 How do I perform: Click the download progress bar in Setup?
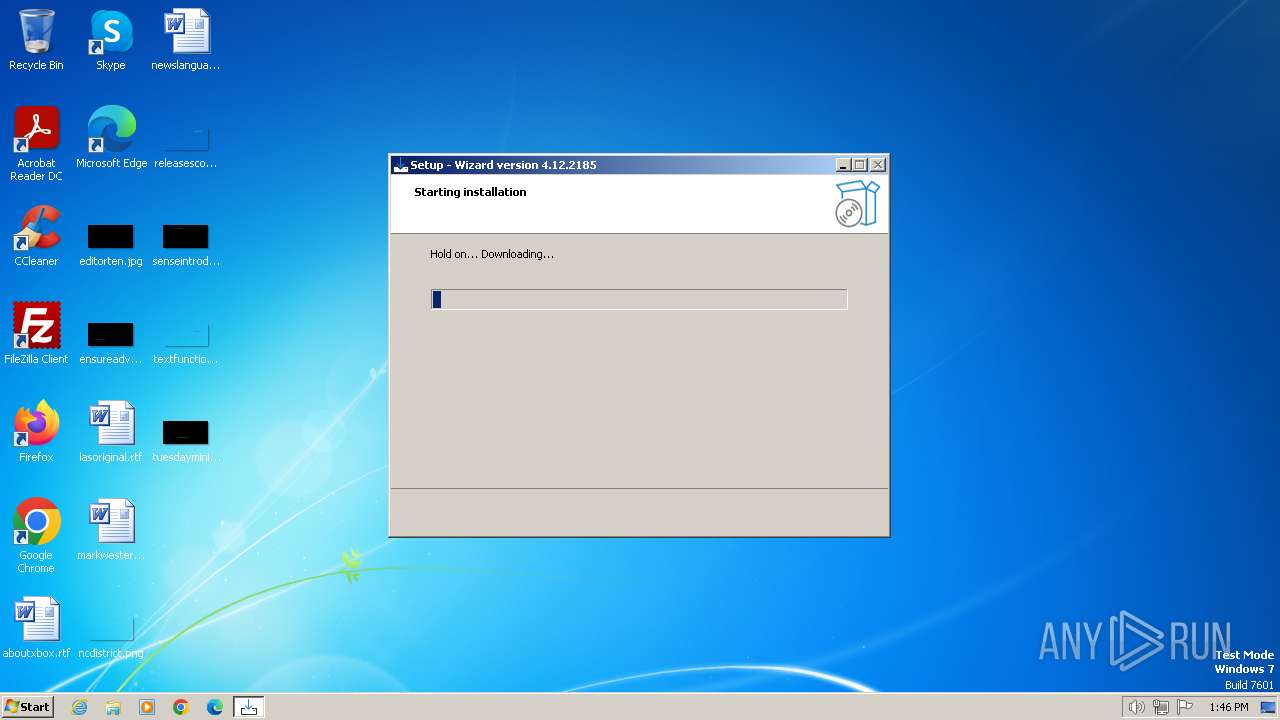click(639, 299)
